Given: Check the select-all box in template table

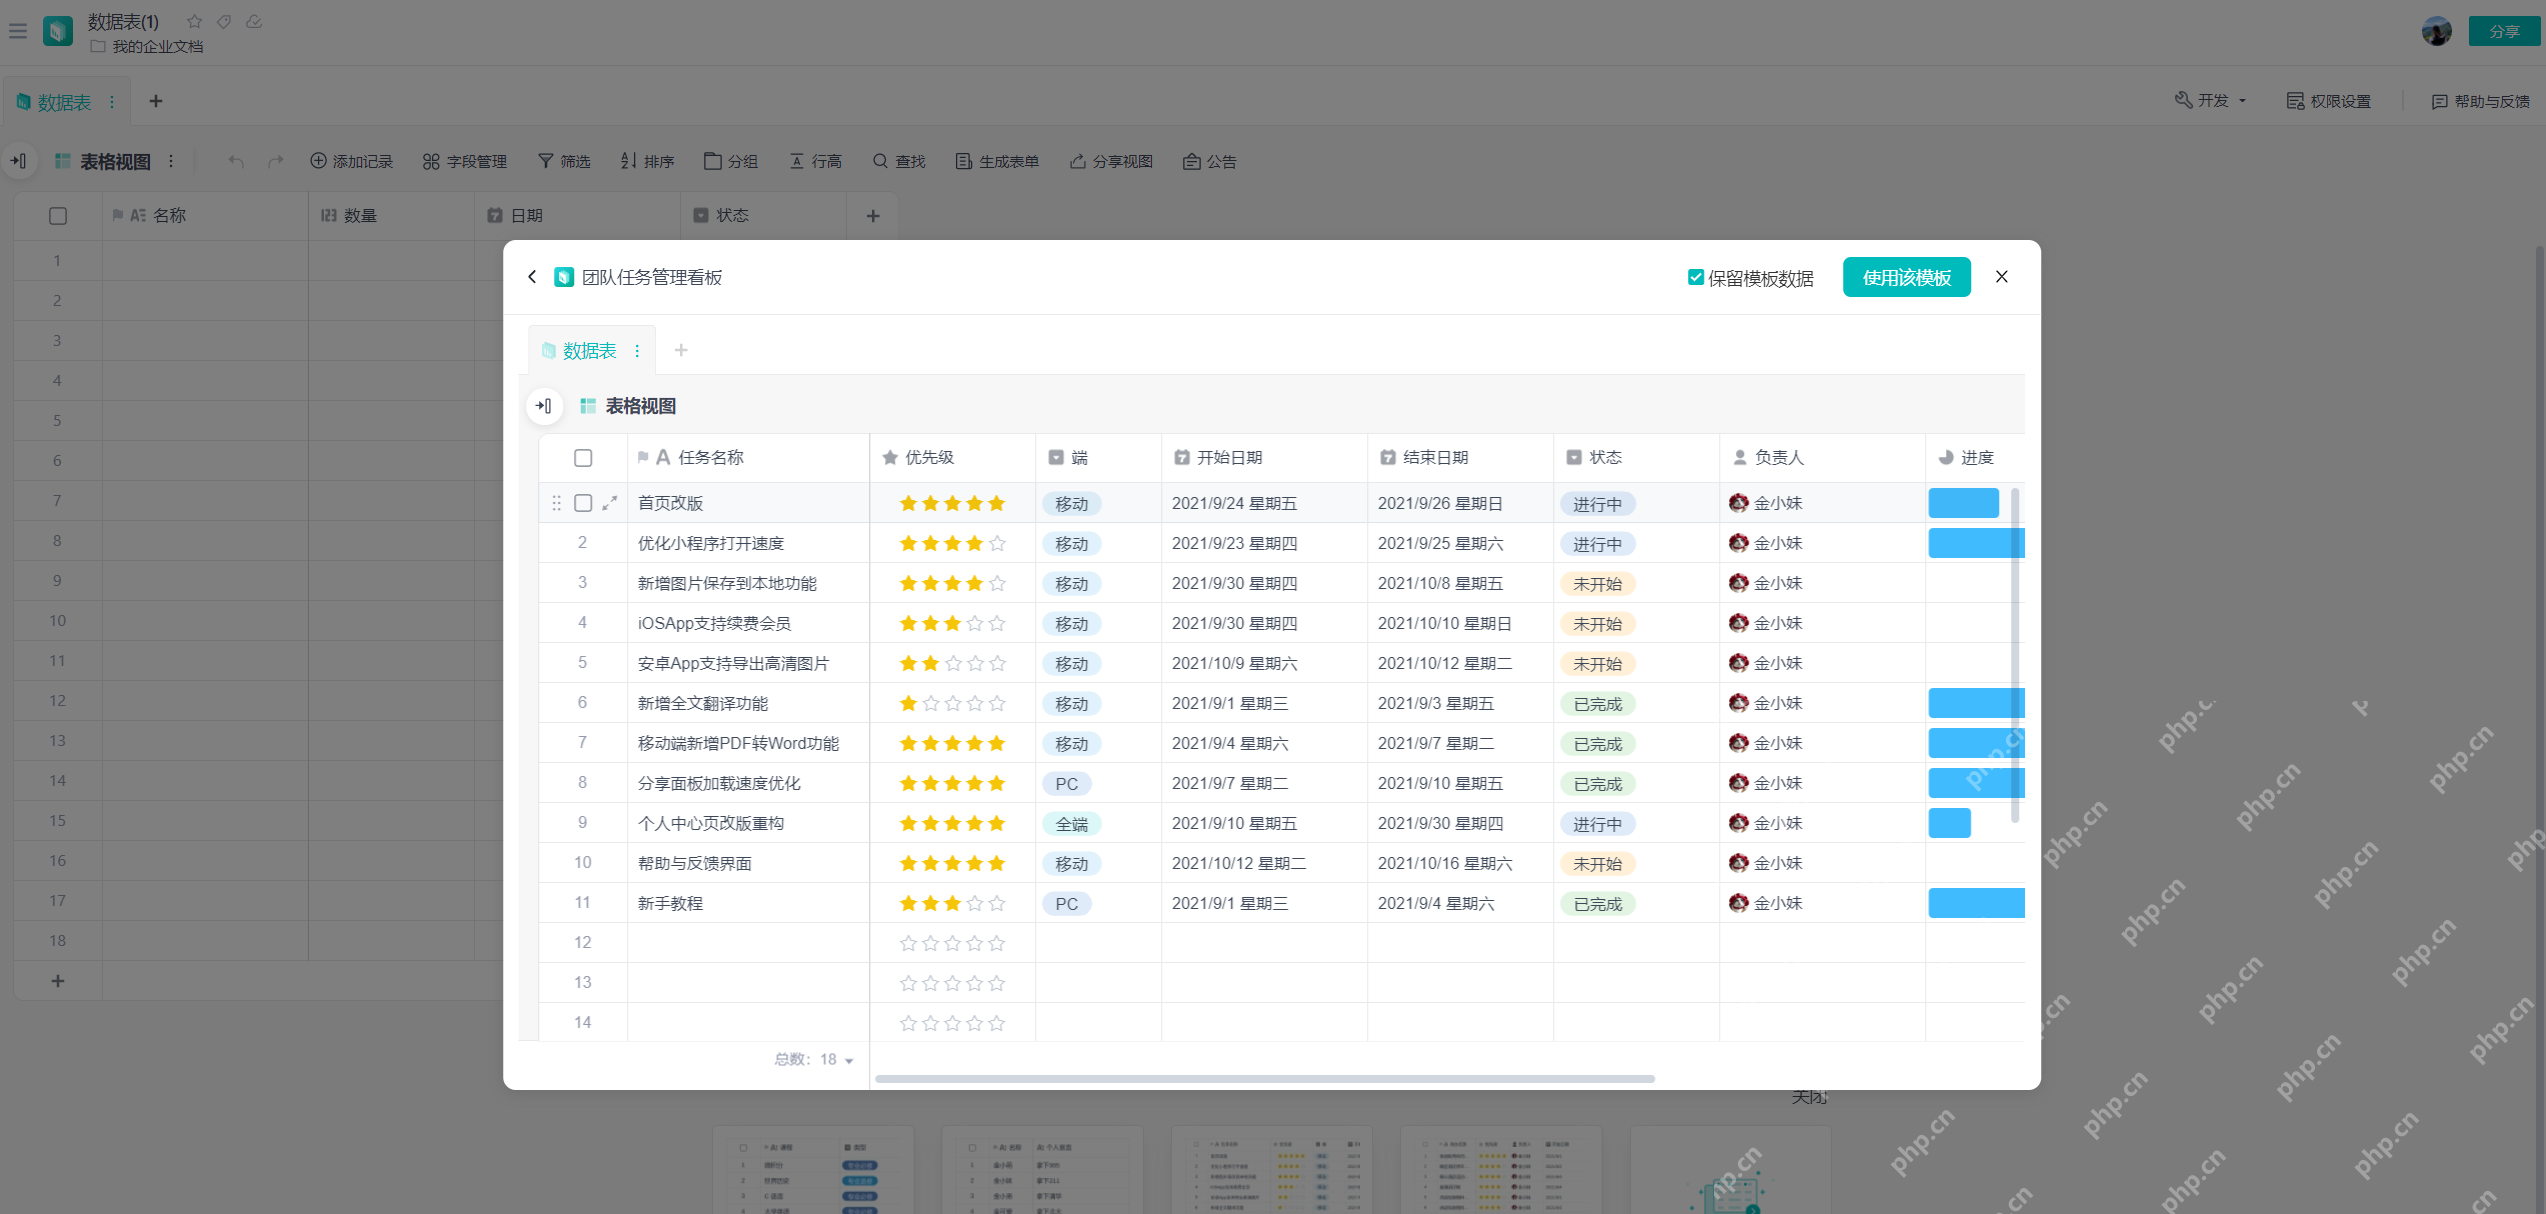Looking at the screenshot, I should (x=583, y=458).
